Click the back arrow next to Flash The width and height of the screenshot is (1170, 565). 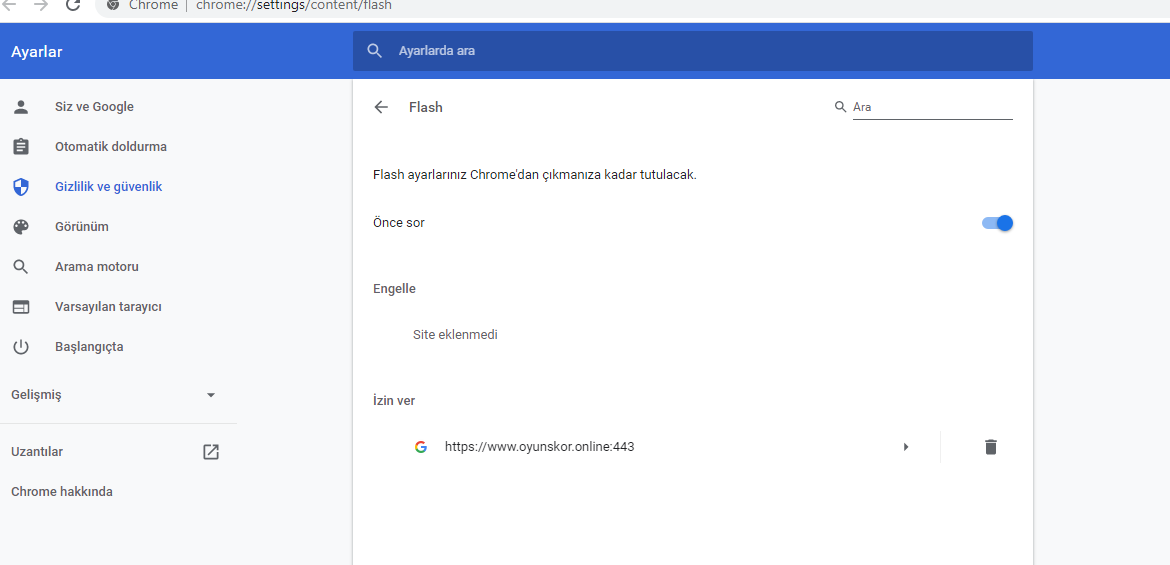click(381, 107)
